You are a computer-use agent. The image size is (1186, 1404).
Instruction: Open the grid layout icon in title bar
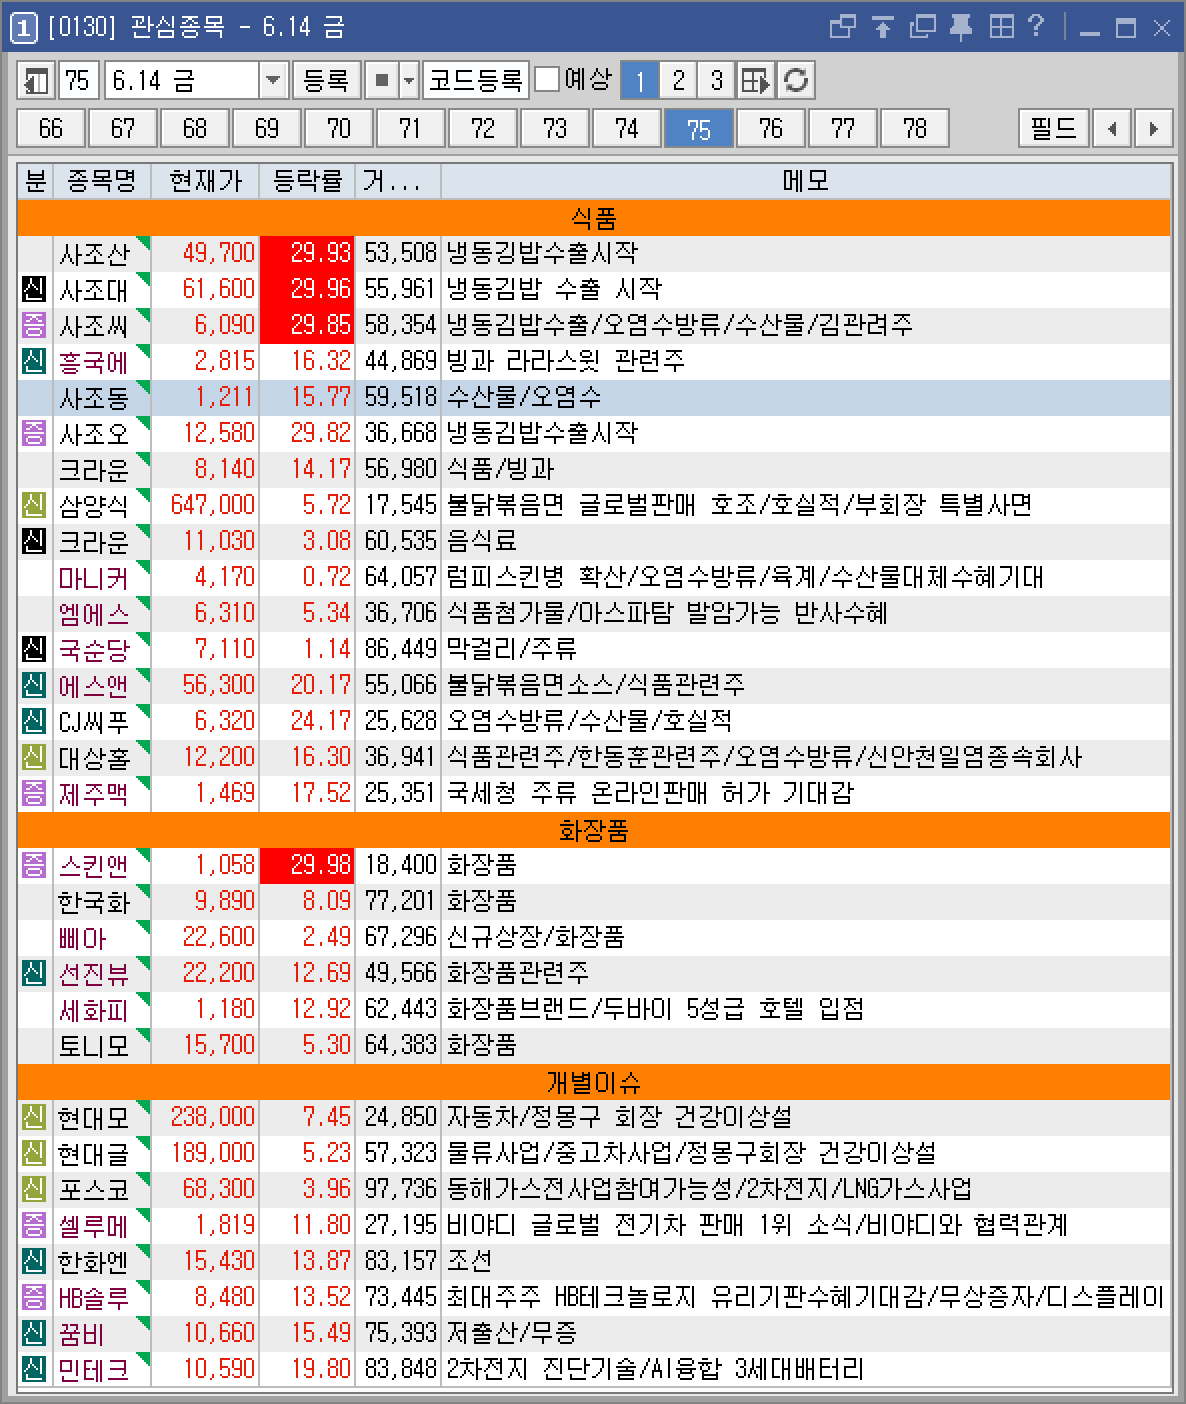[1000, 27]
